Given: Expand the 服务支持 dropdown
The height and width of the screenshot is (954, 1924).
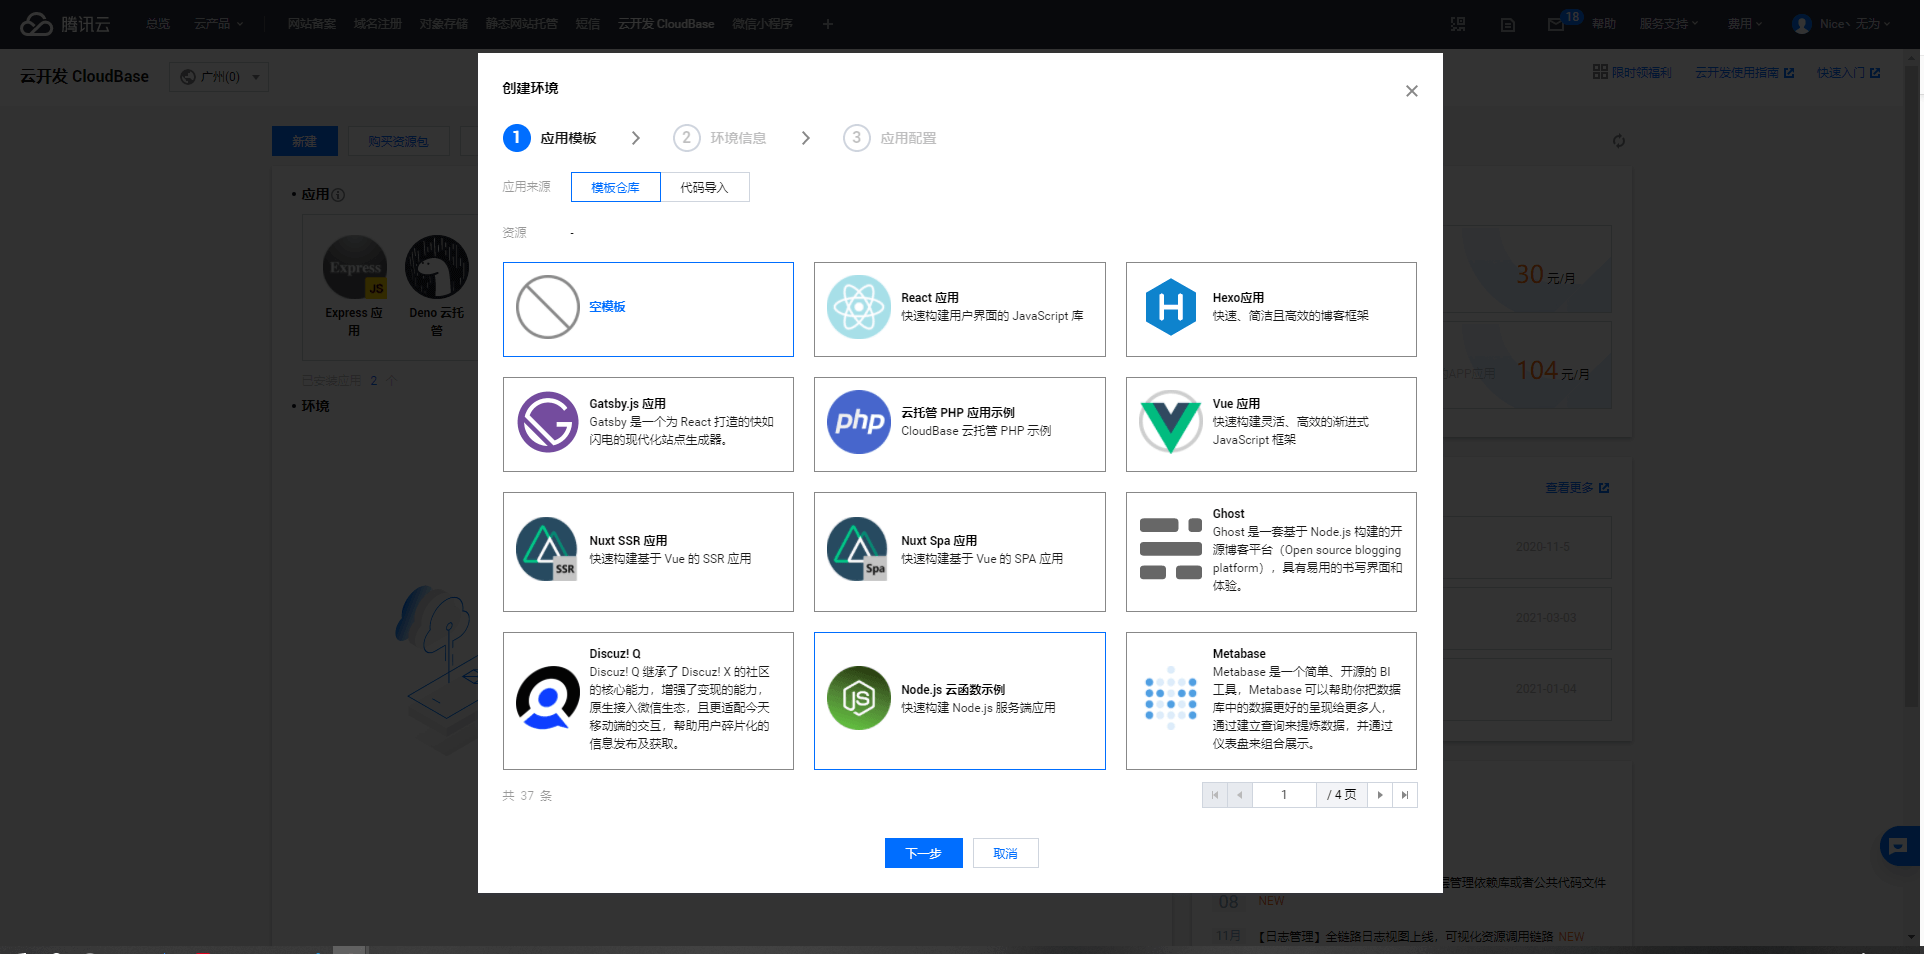Looking at the screenshot, I should pyautogui.click(x=1668, y=24).
